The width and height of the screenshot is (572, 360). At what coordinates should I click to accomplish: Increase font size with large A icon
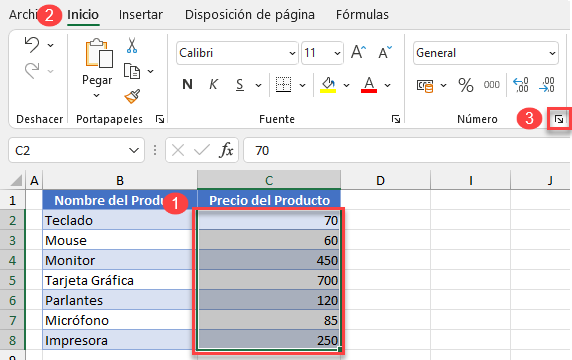358,53
